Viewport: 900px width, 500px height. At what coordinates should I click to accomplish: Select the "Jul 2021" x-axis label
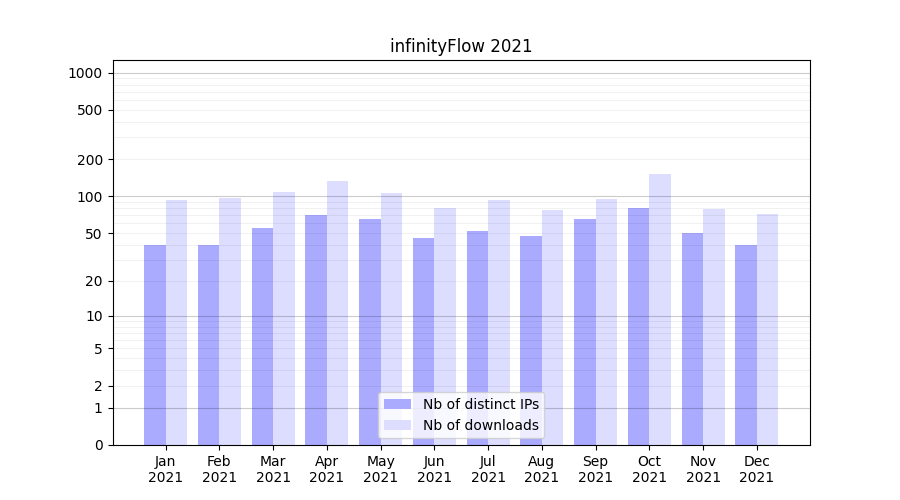[x=488, y=469]
